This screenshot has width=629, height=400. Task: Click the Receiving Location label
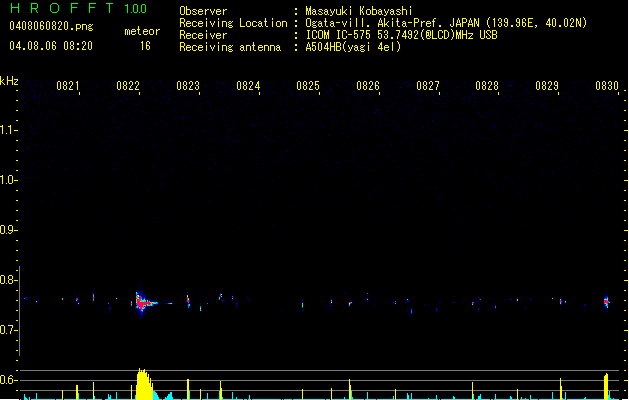(233, 23)
